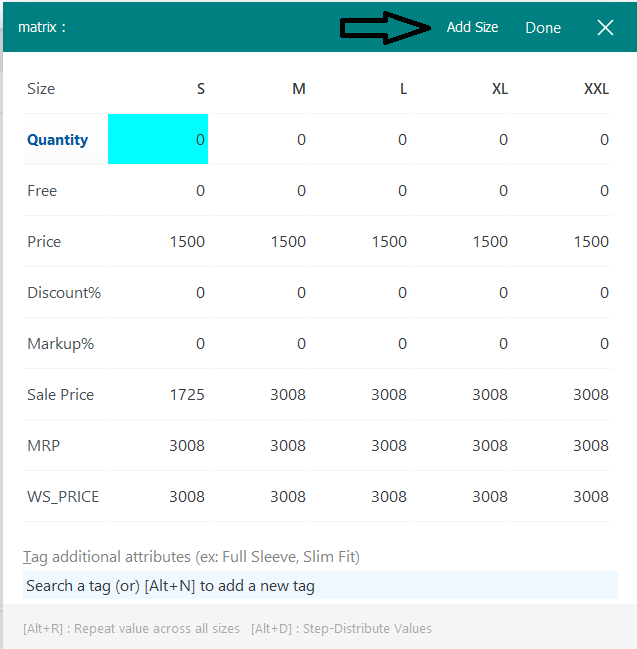Click the Add Size button
Viewport: 637px width, 649px height.
pyautogui.click(x=472, y=27)
